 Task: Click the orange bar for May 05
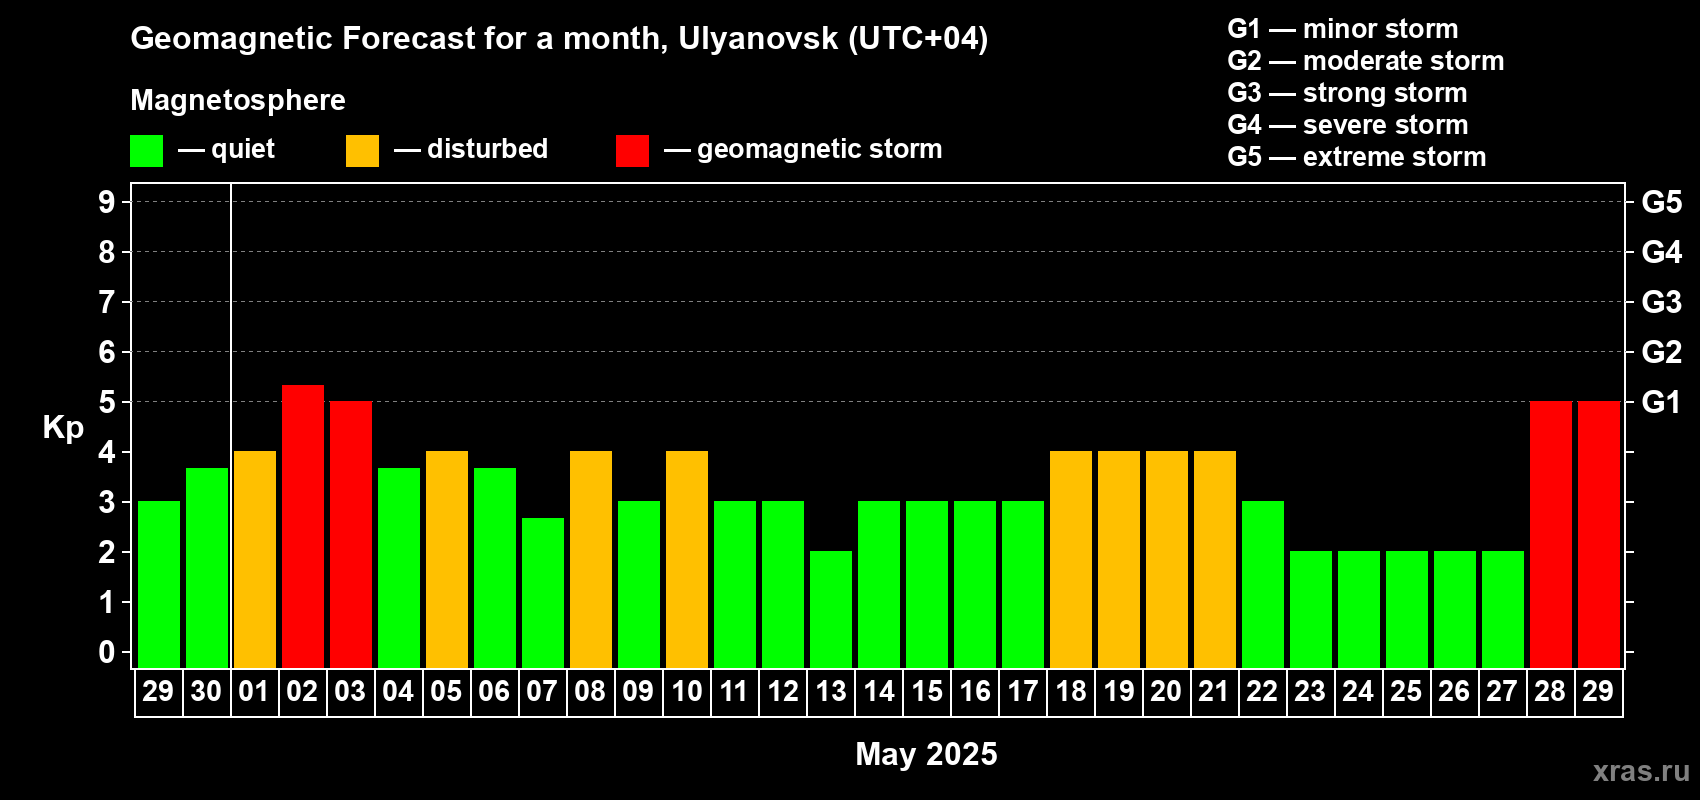[447, 560]
